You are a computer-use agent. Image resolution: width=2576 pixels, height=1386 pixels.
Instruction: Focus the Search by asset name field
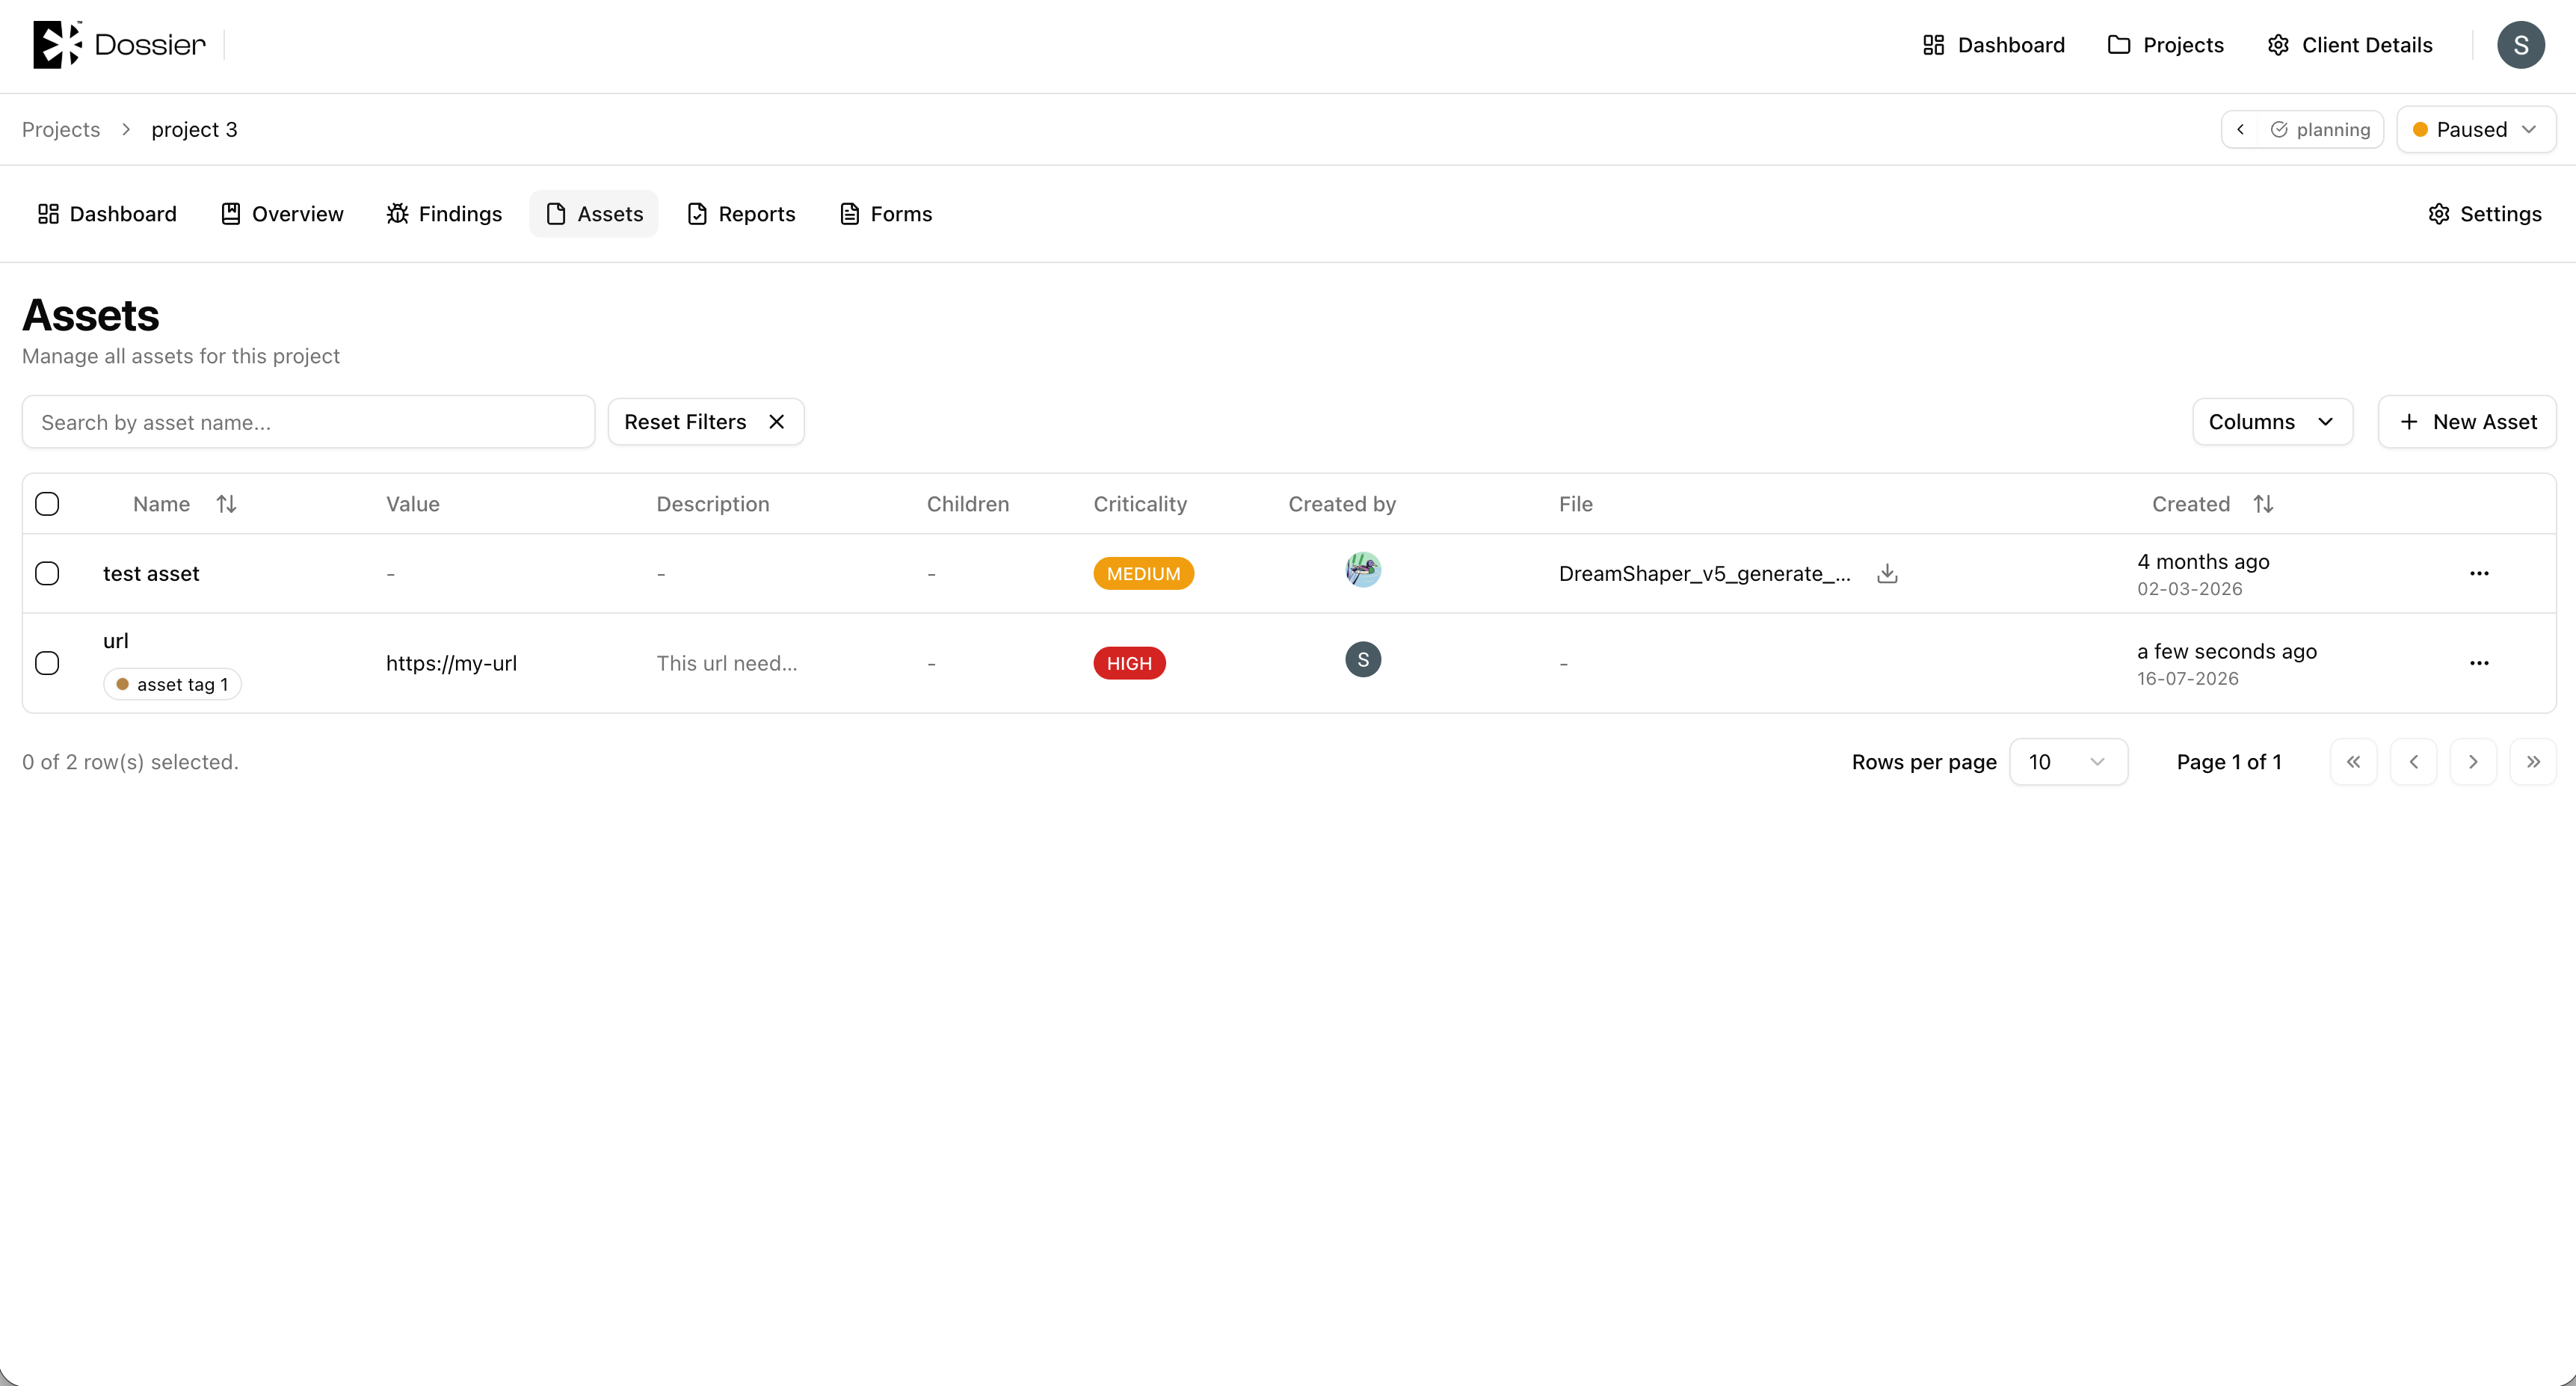[308, 422]
